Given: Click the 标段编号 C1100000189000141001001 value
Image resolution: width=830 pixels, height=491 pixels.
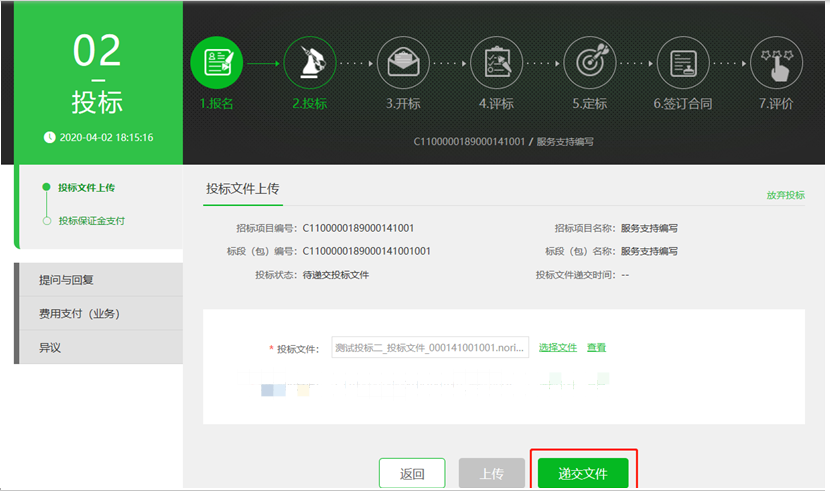Looking at the screenshot, I should [x=366, y=251].
